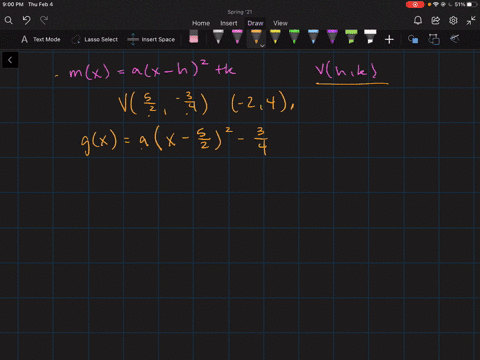Choose the yellow pen

[275, 37]
